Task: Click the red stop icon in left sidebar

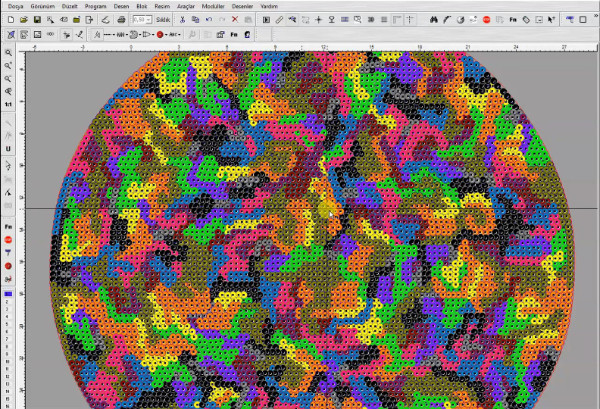Action: click(8, 240)
